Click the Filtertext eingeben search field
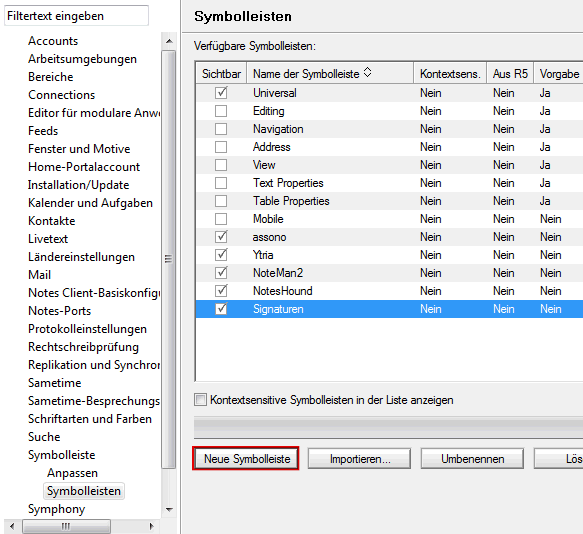 point(77,16)
